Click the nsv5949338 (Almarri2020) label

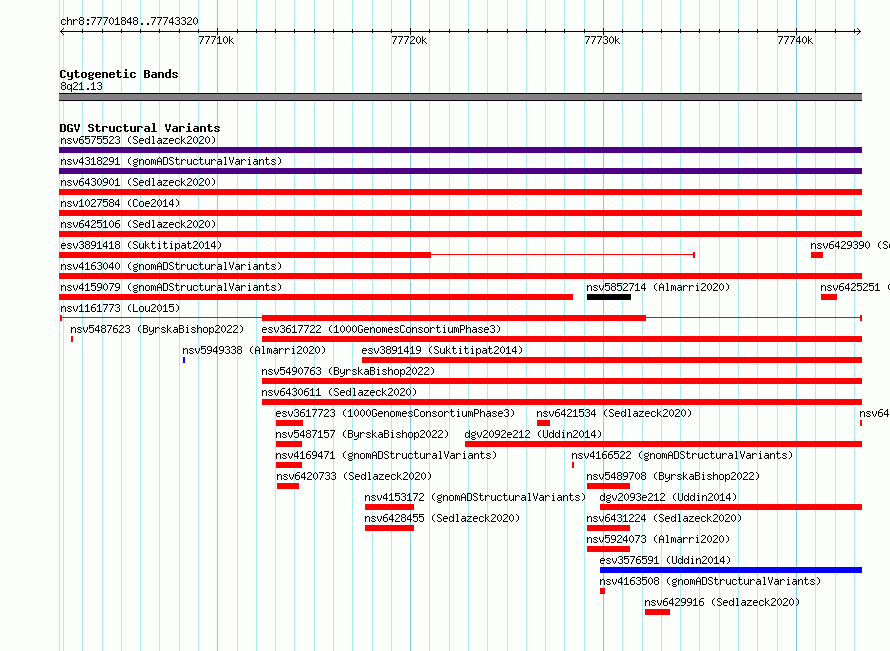click(x=254, y=350)
